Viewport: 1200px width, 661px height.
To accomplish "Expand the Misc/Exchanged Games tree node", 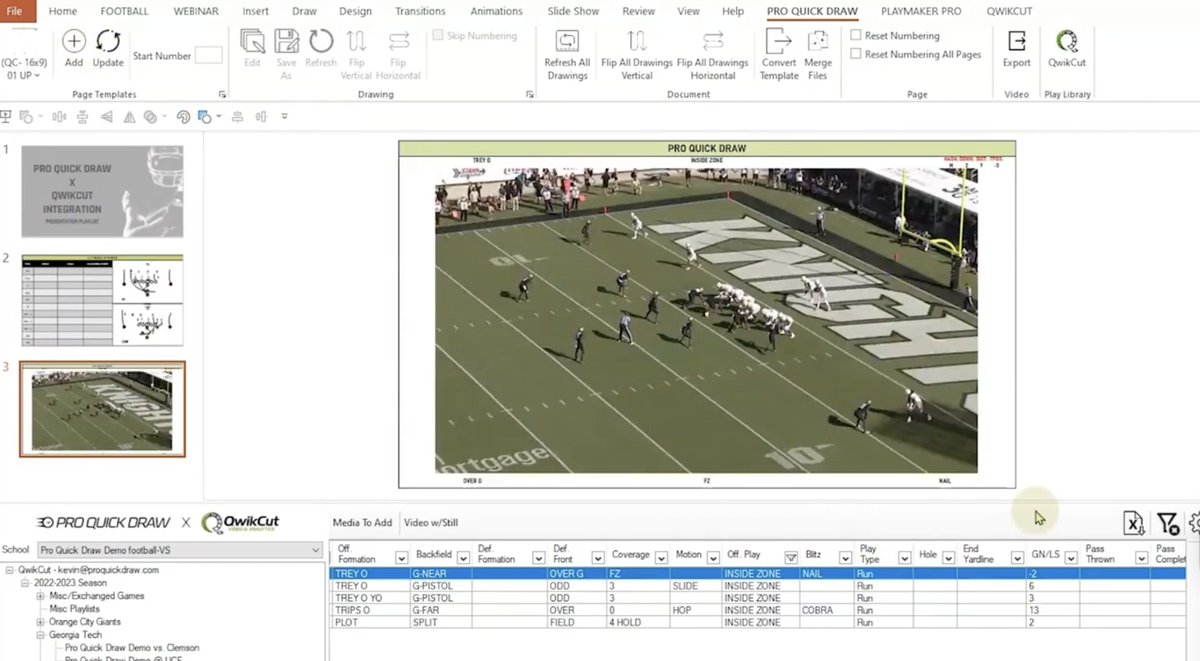I will point(41,596).
